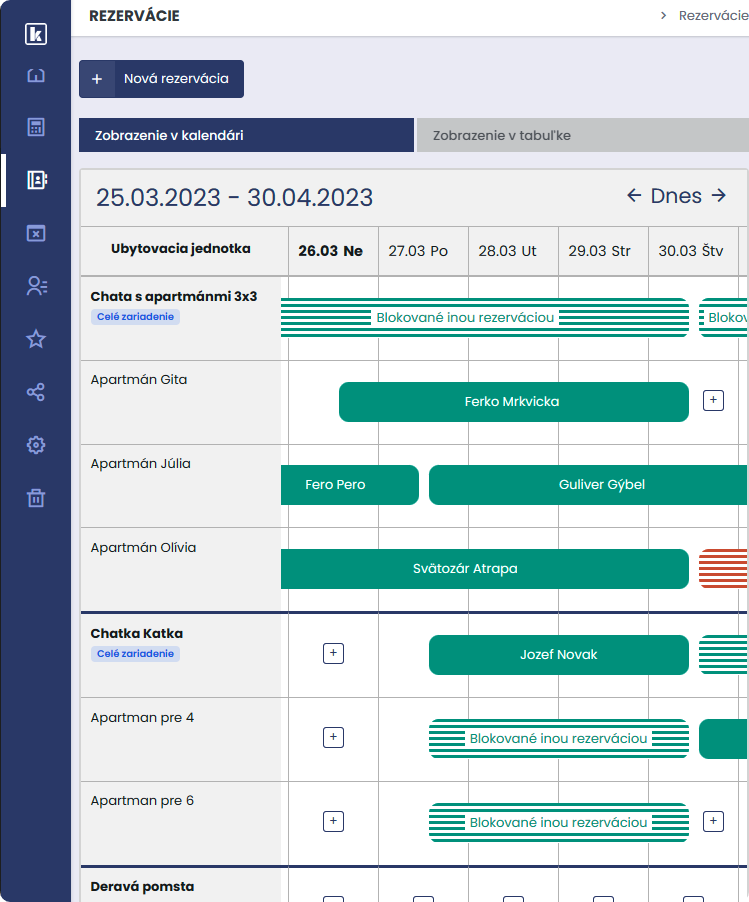Click blocked bar in Apartman pre 6 row
The width and height of the screenshot is (749, 902).
[x=559, y=823]
